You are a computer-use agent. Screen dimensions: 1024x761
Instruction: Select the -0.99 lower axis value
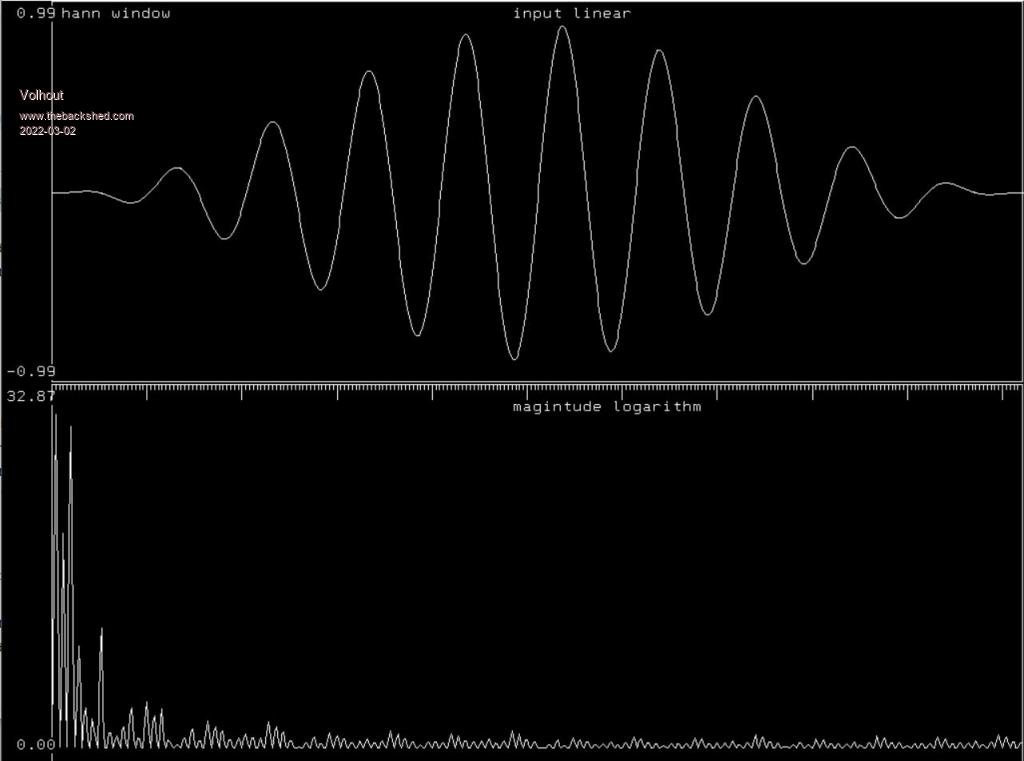pos(32,371)
